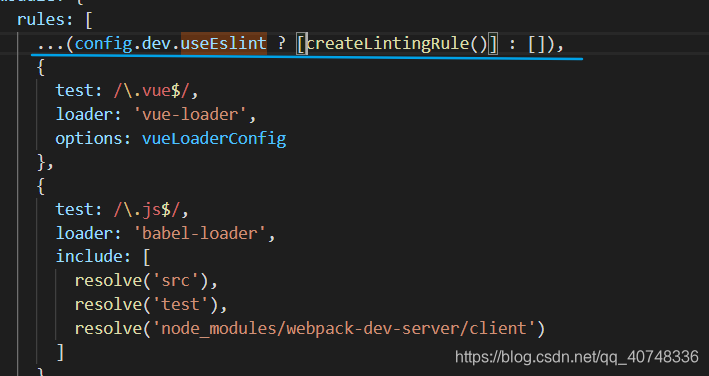This screenshot has height=376, width=709.
Task: Click 'config' in the spread expression
Action: coord(104,44)
